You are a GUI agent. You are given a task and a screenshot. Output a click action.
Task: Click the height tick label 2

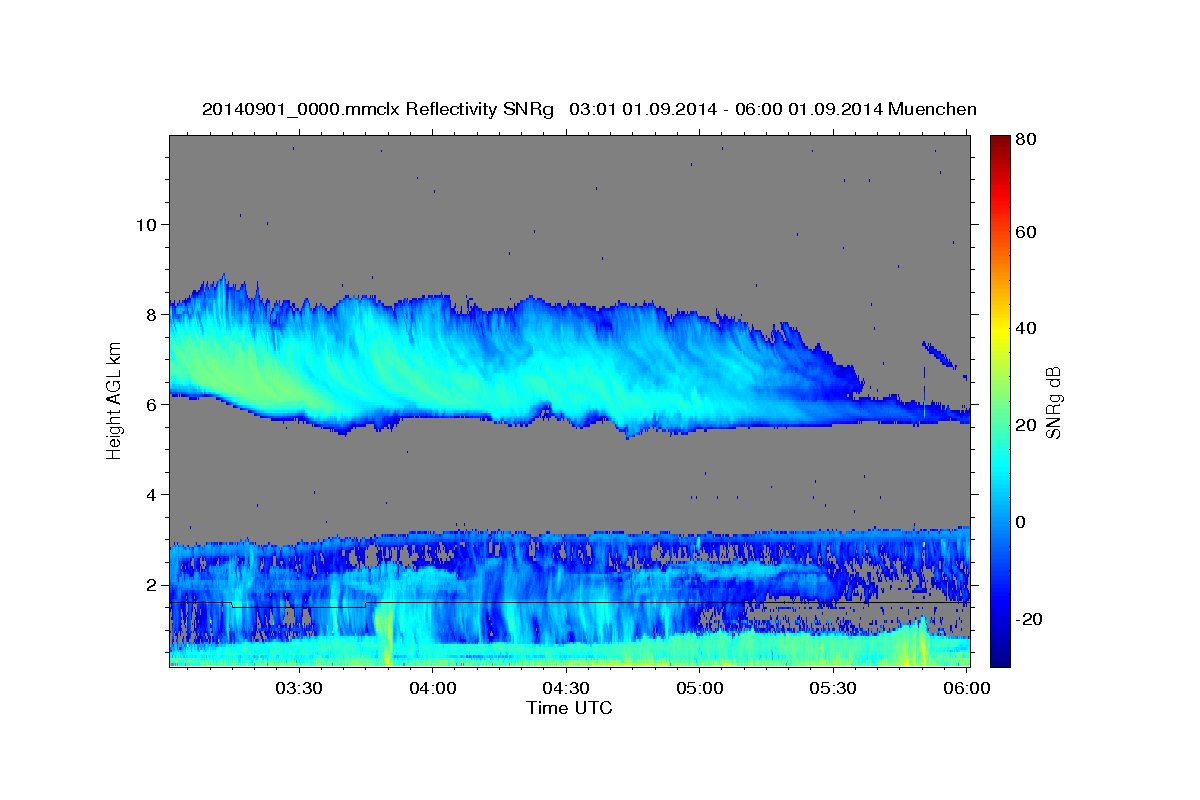152,585
